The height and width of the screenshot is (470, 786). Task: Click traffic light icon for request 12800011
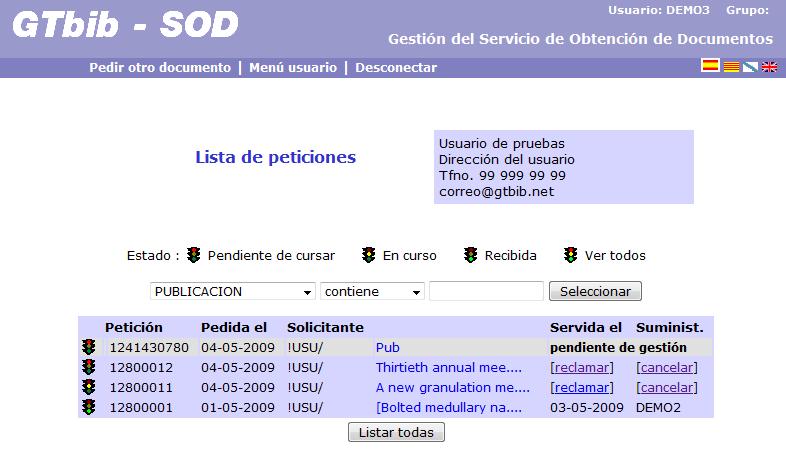(x=89, y=387)
